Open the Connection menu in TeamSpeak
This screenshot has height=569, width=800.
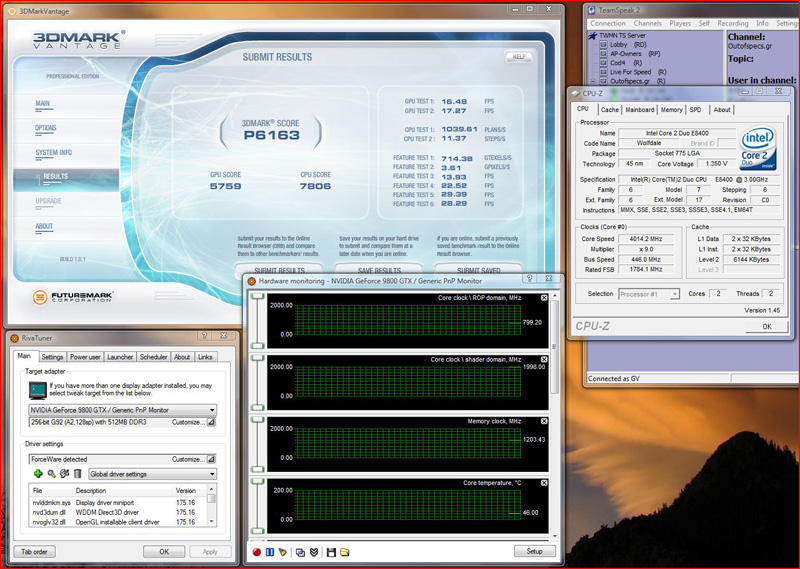[x=608, y=23]
